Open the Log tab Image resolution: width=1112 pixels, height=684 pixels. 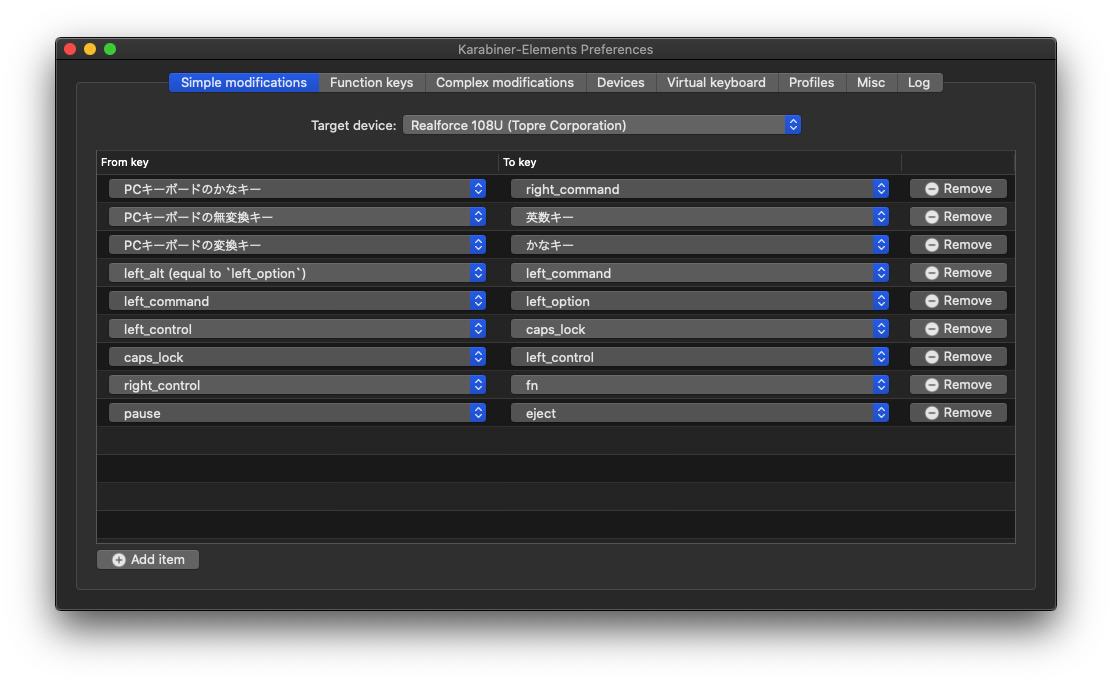coord(919,82)
